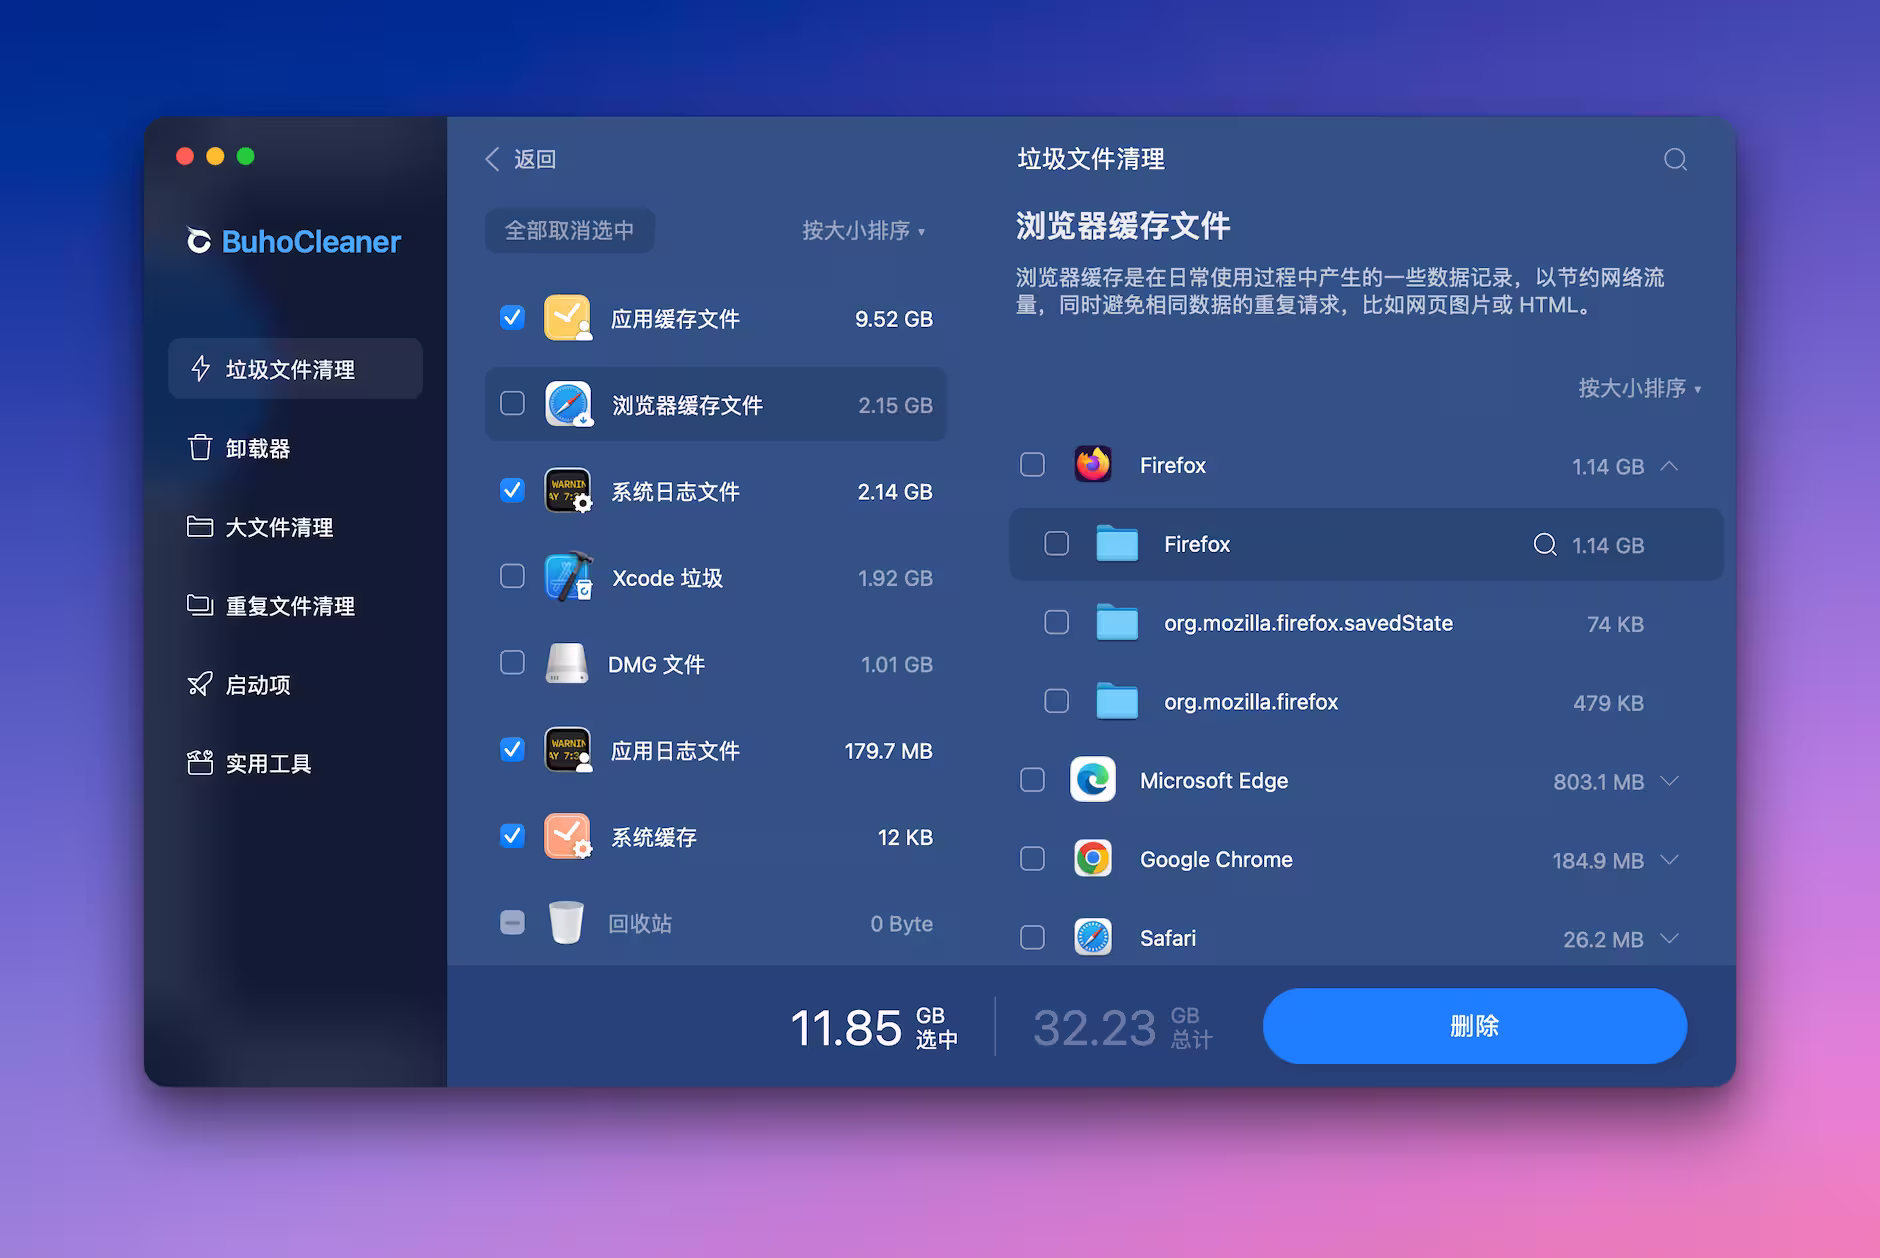
Task: Uncheck the 系统缓存 checkbox
Action: click(512, 836)
